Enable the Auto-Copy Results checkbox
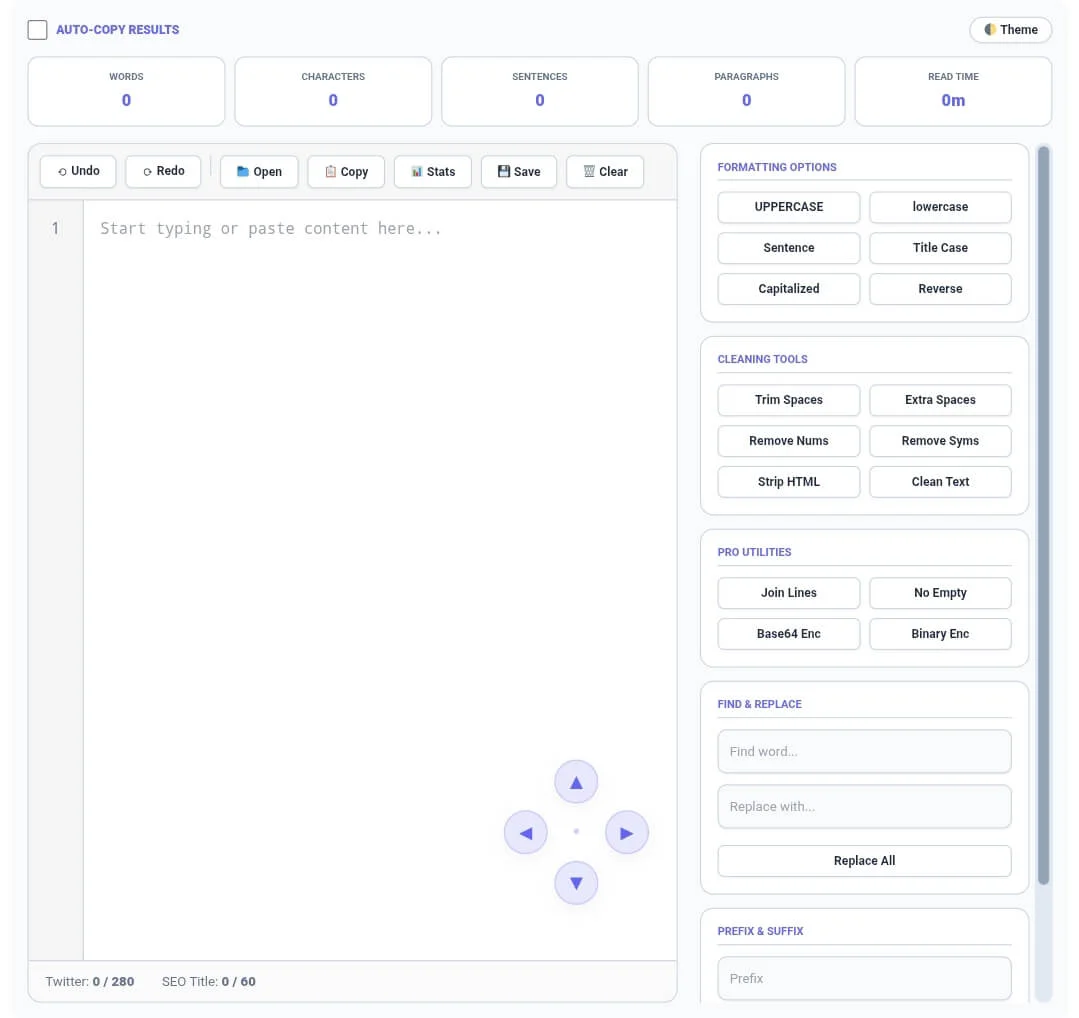The width and height of the screenshot is (1079, 1018). click(x=37, y=30)
